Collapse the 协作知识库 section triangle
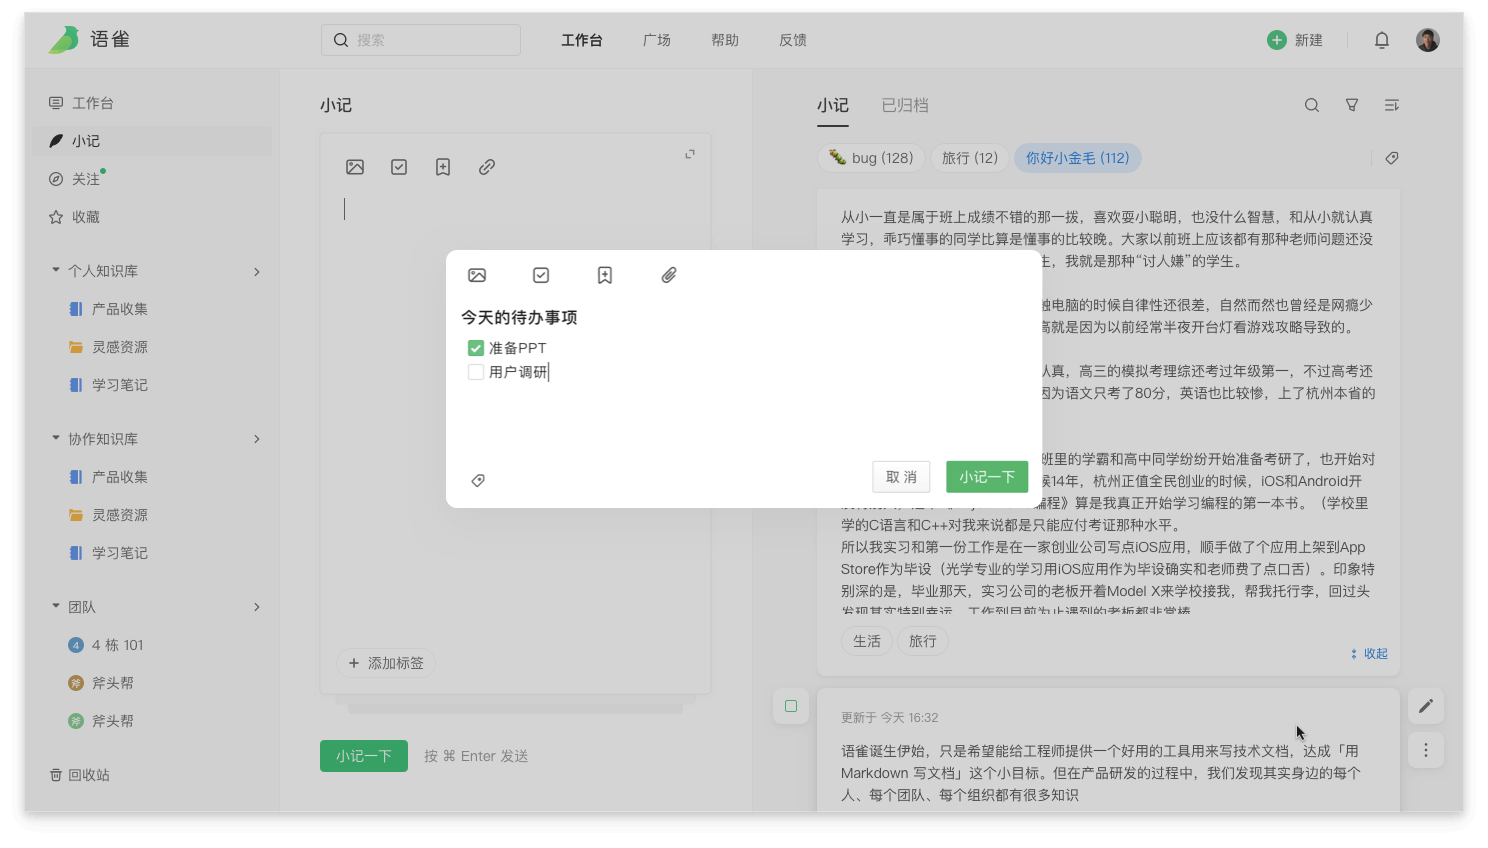1488x848 pixels. pos(56,438)
